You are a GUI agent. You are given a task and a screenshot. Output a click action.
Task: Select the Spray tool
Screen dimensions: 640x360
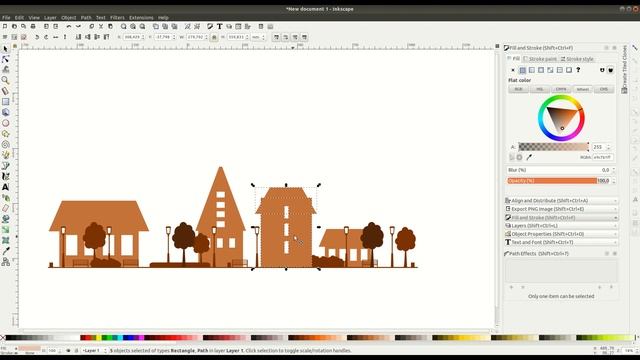[5, 198]
